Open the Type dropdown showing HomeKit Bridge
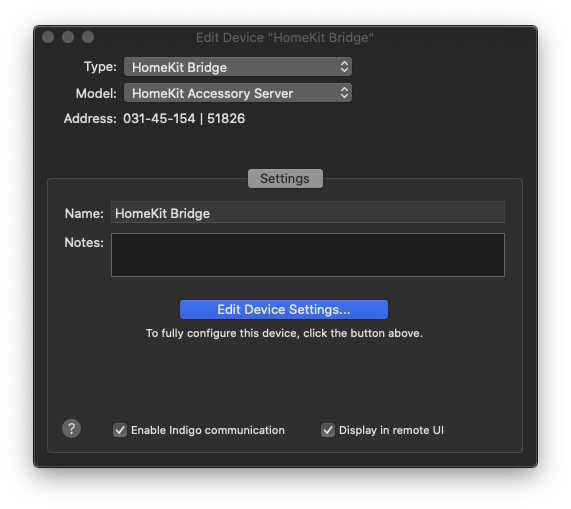Viewport: 571px width, 509px height. point(238,67)
